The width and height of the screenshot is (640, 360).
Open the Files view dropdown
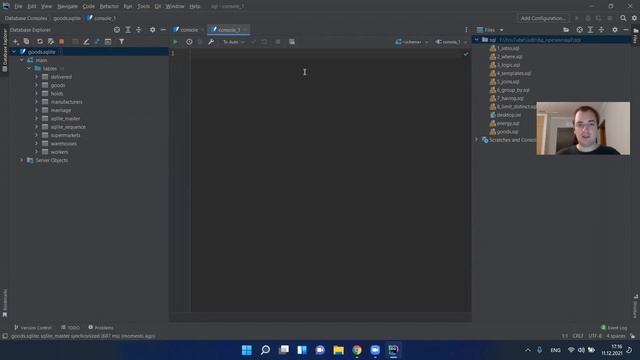click(491, 30)
